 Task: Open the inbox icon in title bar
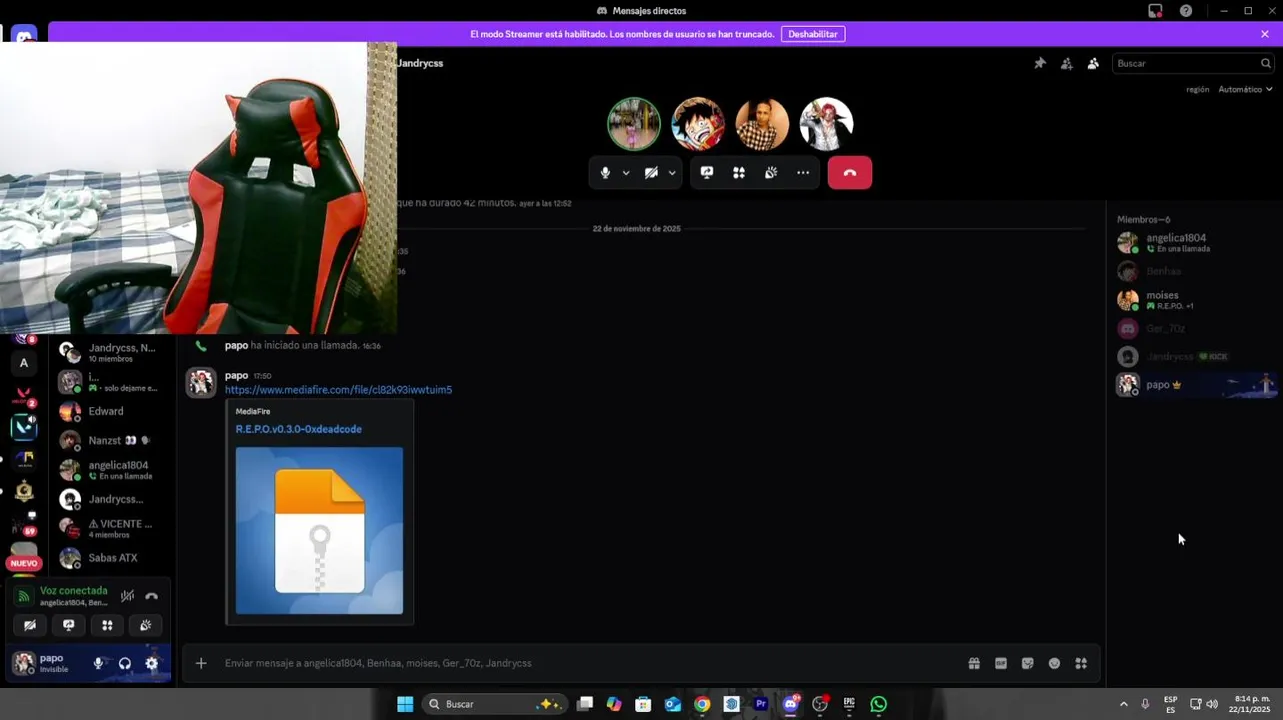[x=1155, y=11]
